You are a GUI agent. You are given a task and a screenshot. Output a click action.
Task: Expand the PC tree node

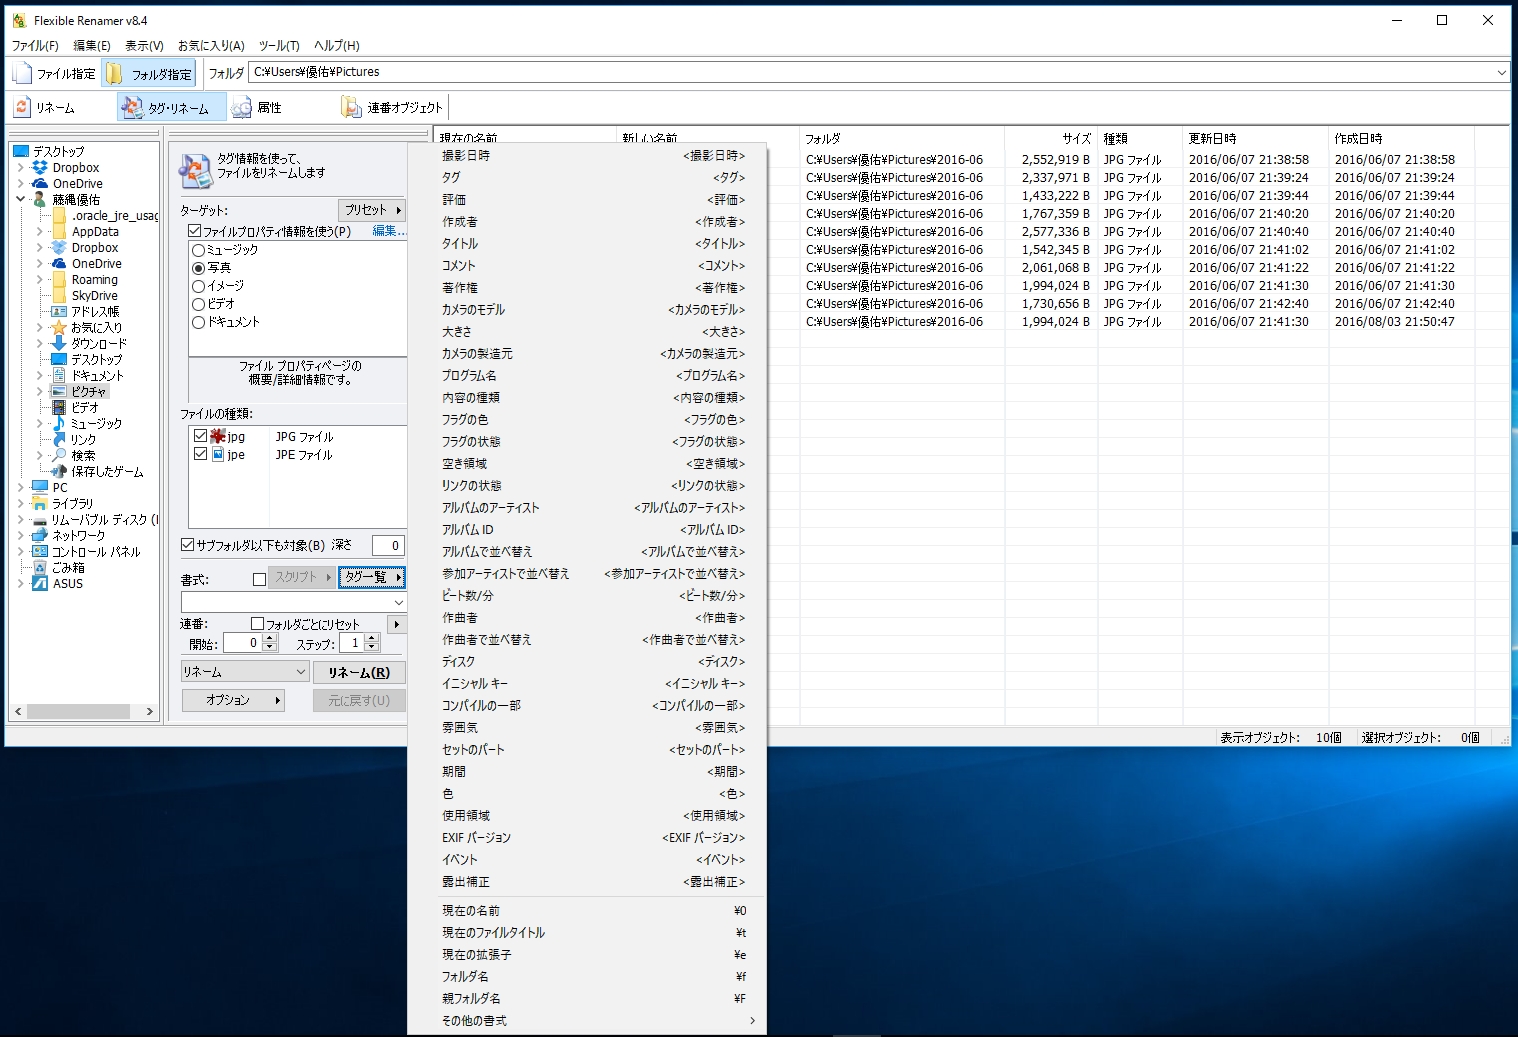coord(21,488)
